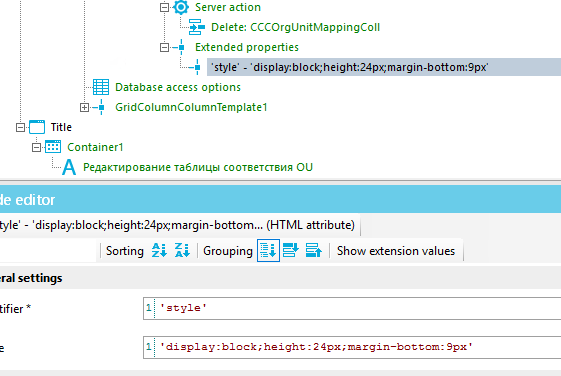Collapse the Server action node
Viewport: 561px width, 376px height.
click(x=164, y=7)
